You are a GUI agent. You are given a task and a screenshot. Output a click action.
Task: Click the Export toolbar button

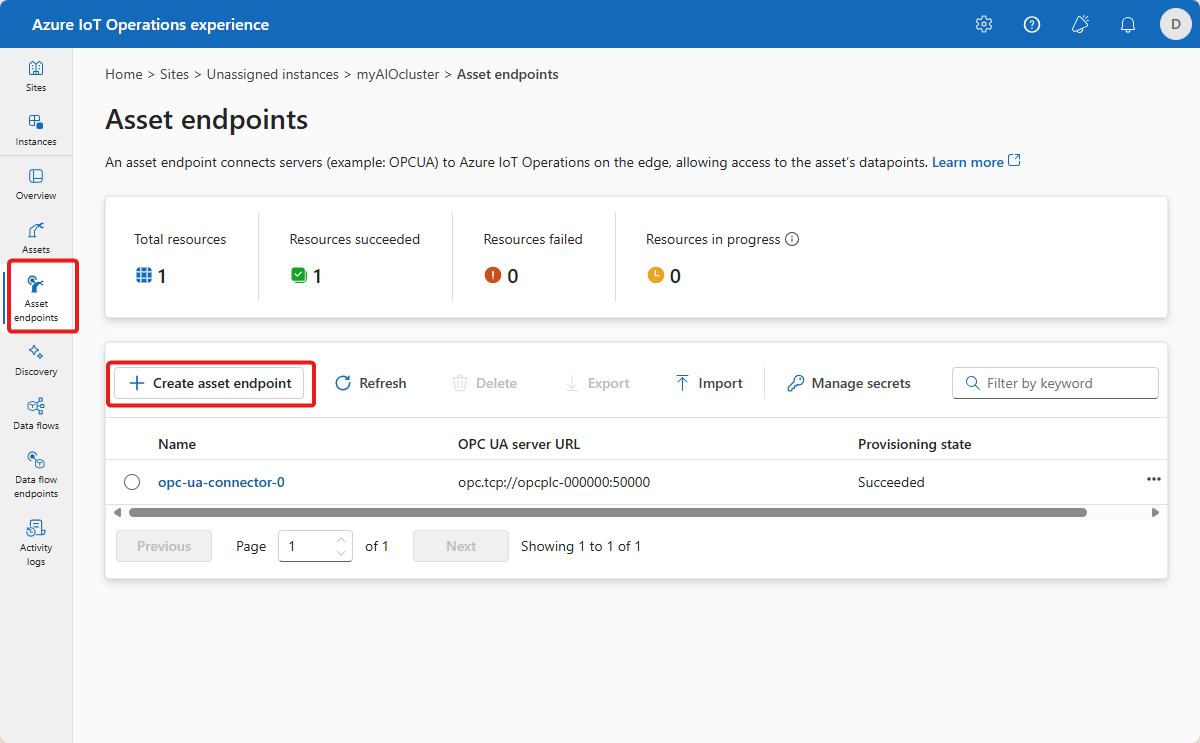(x=597, y=383)
